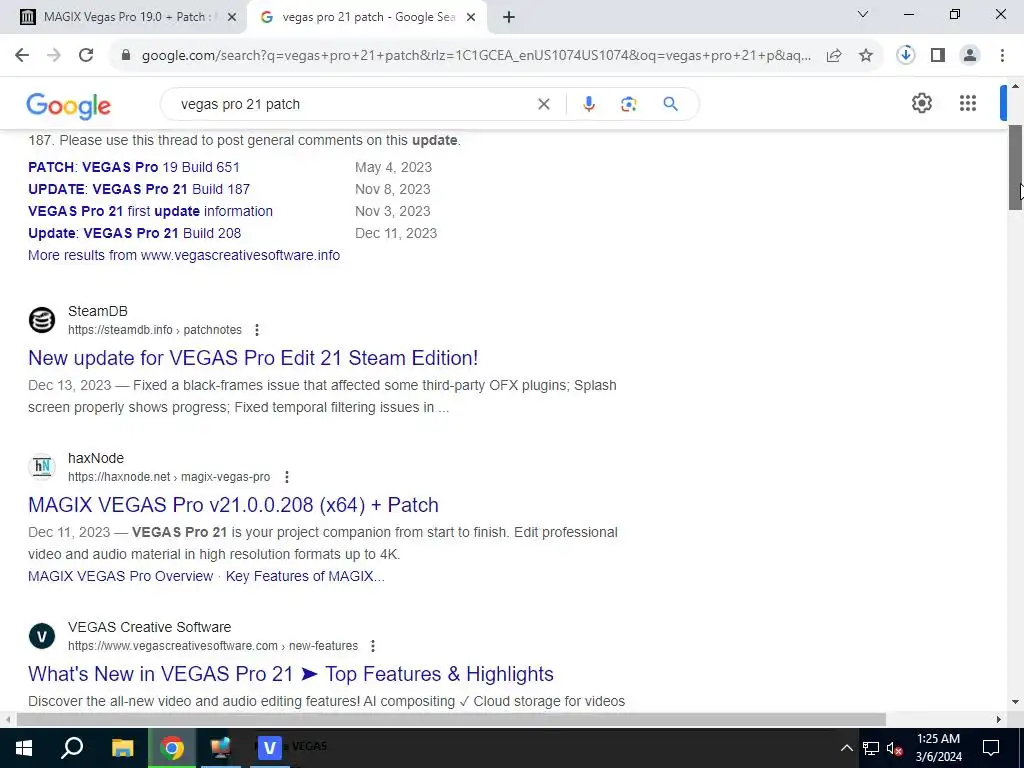Open Update: VEGAS Pro 21 Build 208
This screenshot has height=768, width=1024.
(x=135, y=233)
